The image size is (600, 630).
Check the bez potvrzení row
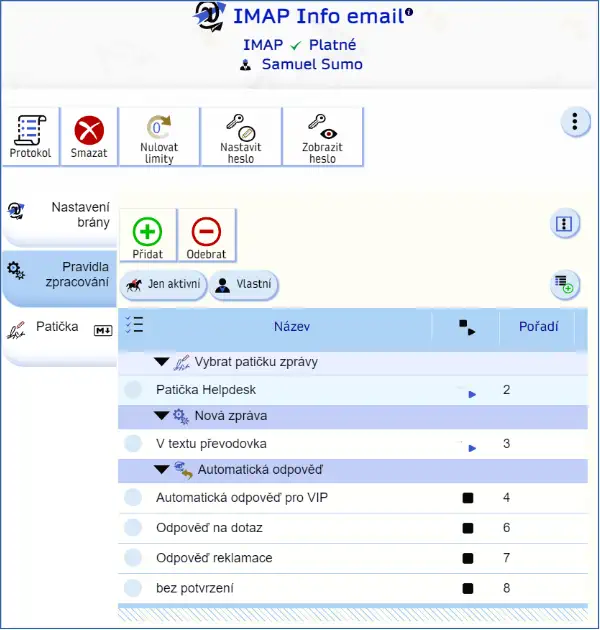point(133,588)
